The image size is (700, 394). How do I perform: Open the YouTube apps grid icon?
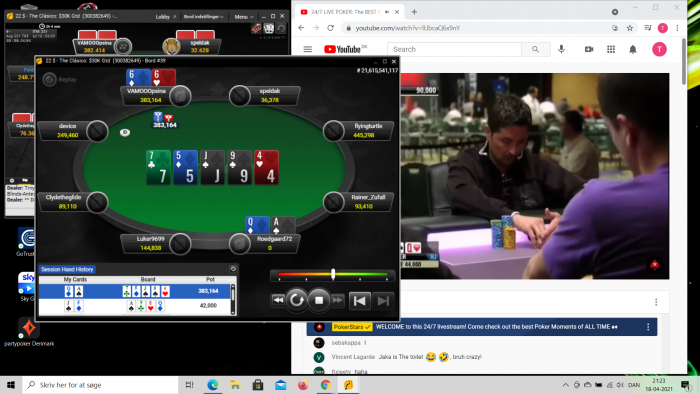tap(611, 49)
